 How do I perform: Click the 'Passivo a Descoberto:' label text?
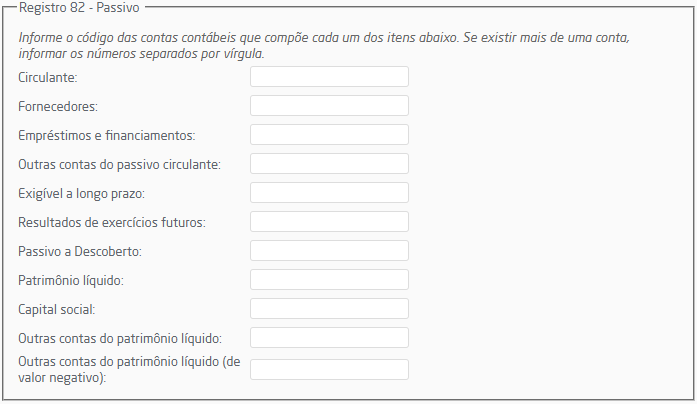pos(80,251)
